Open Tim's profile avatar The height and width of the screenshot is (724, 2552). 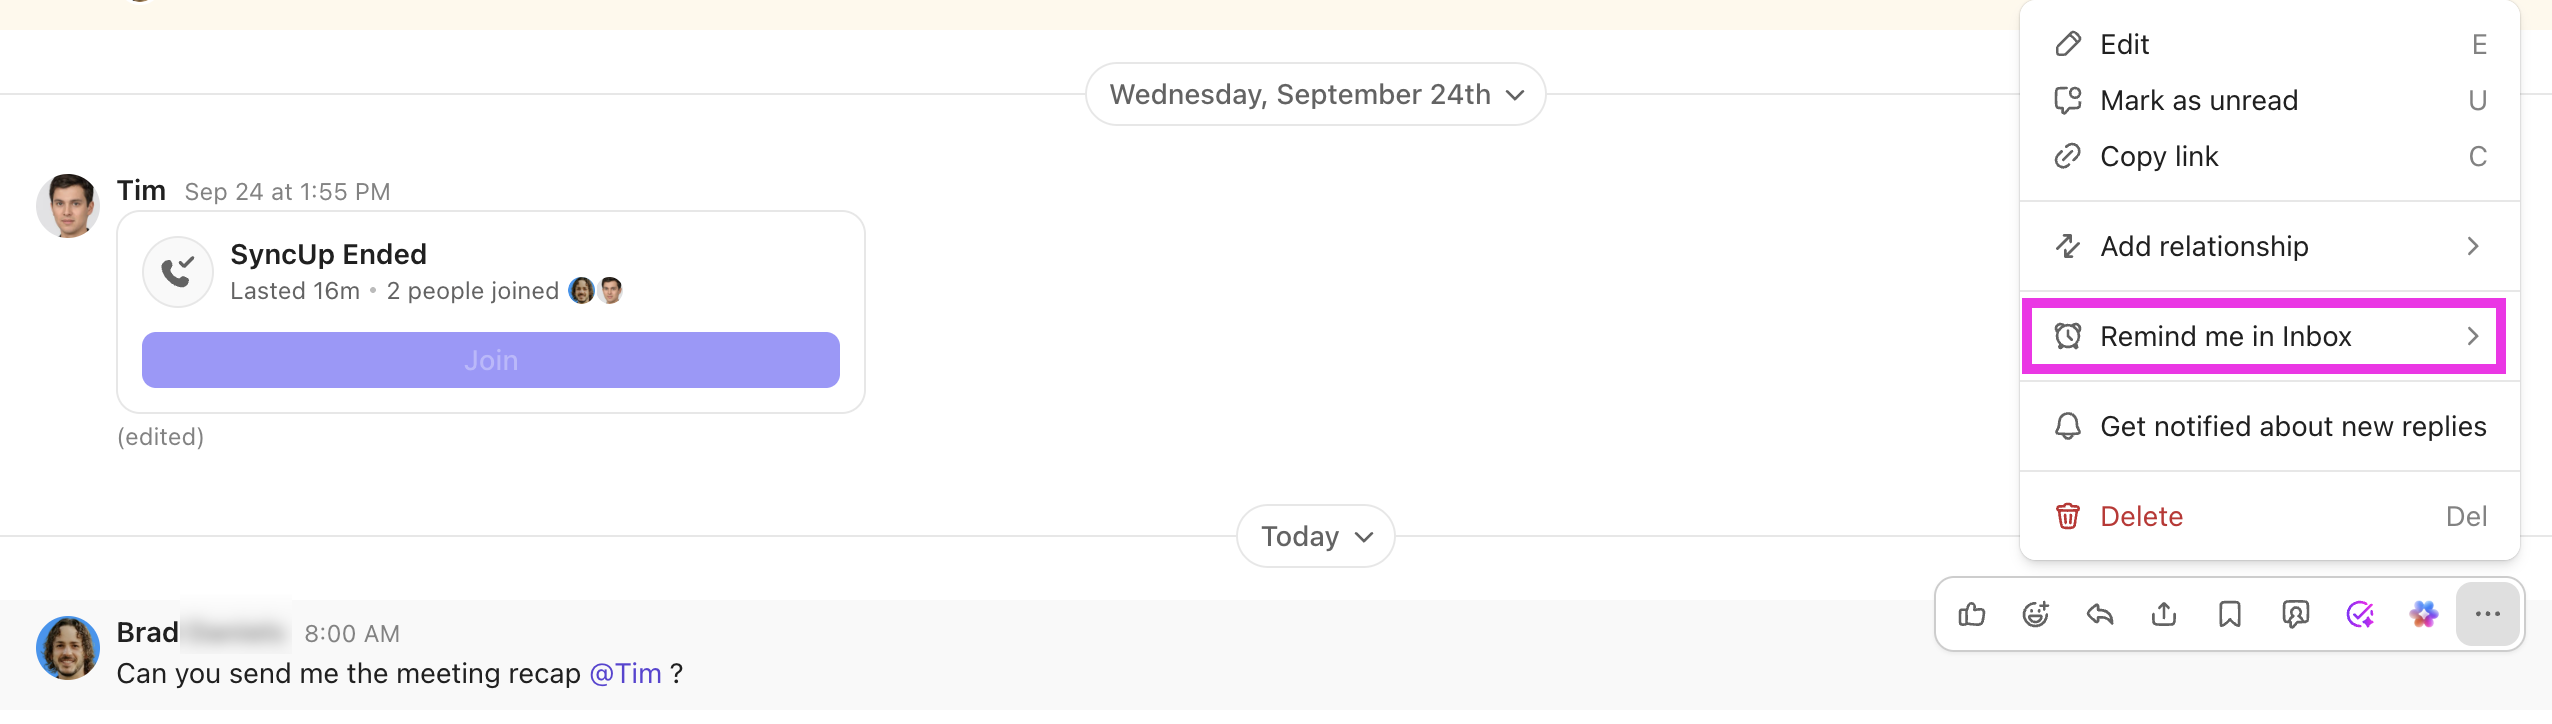68,204
